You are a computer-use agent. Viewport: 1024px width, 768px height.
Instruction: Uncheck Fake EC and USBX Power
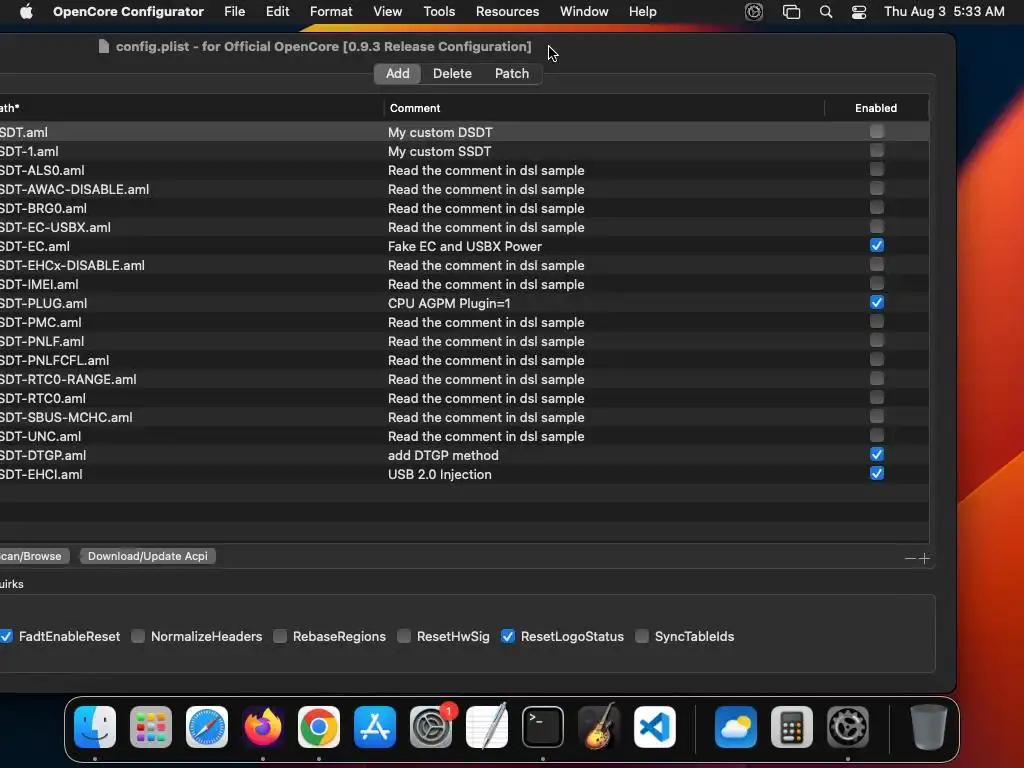pos(876,246)
